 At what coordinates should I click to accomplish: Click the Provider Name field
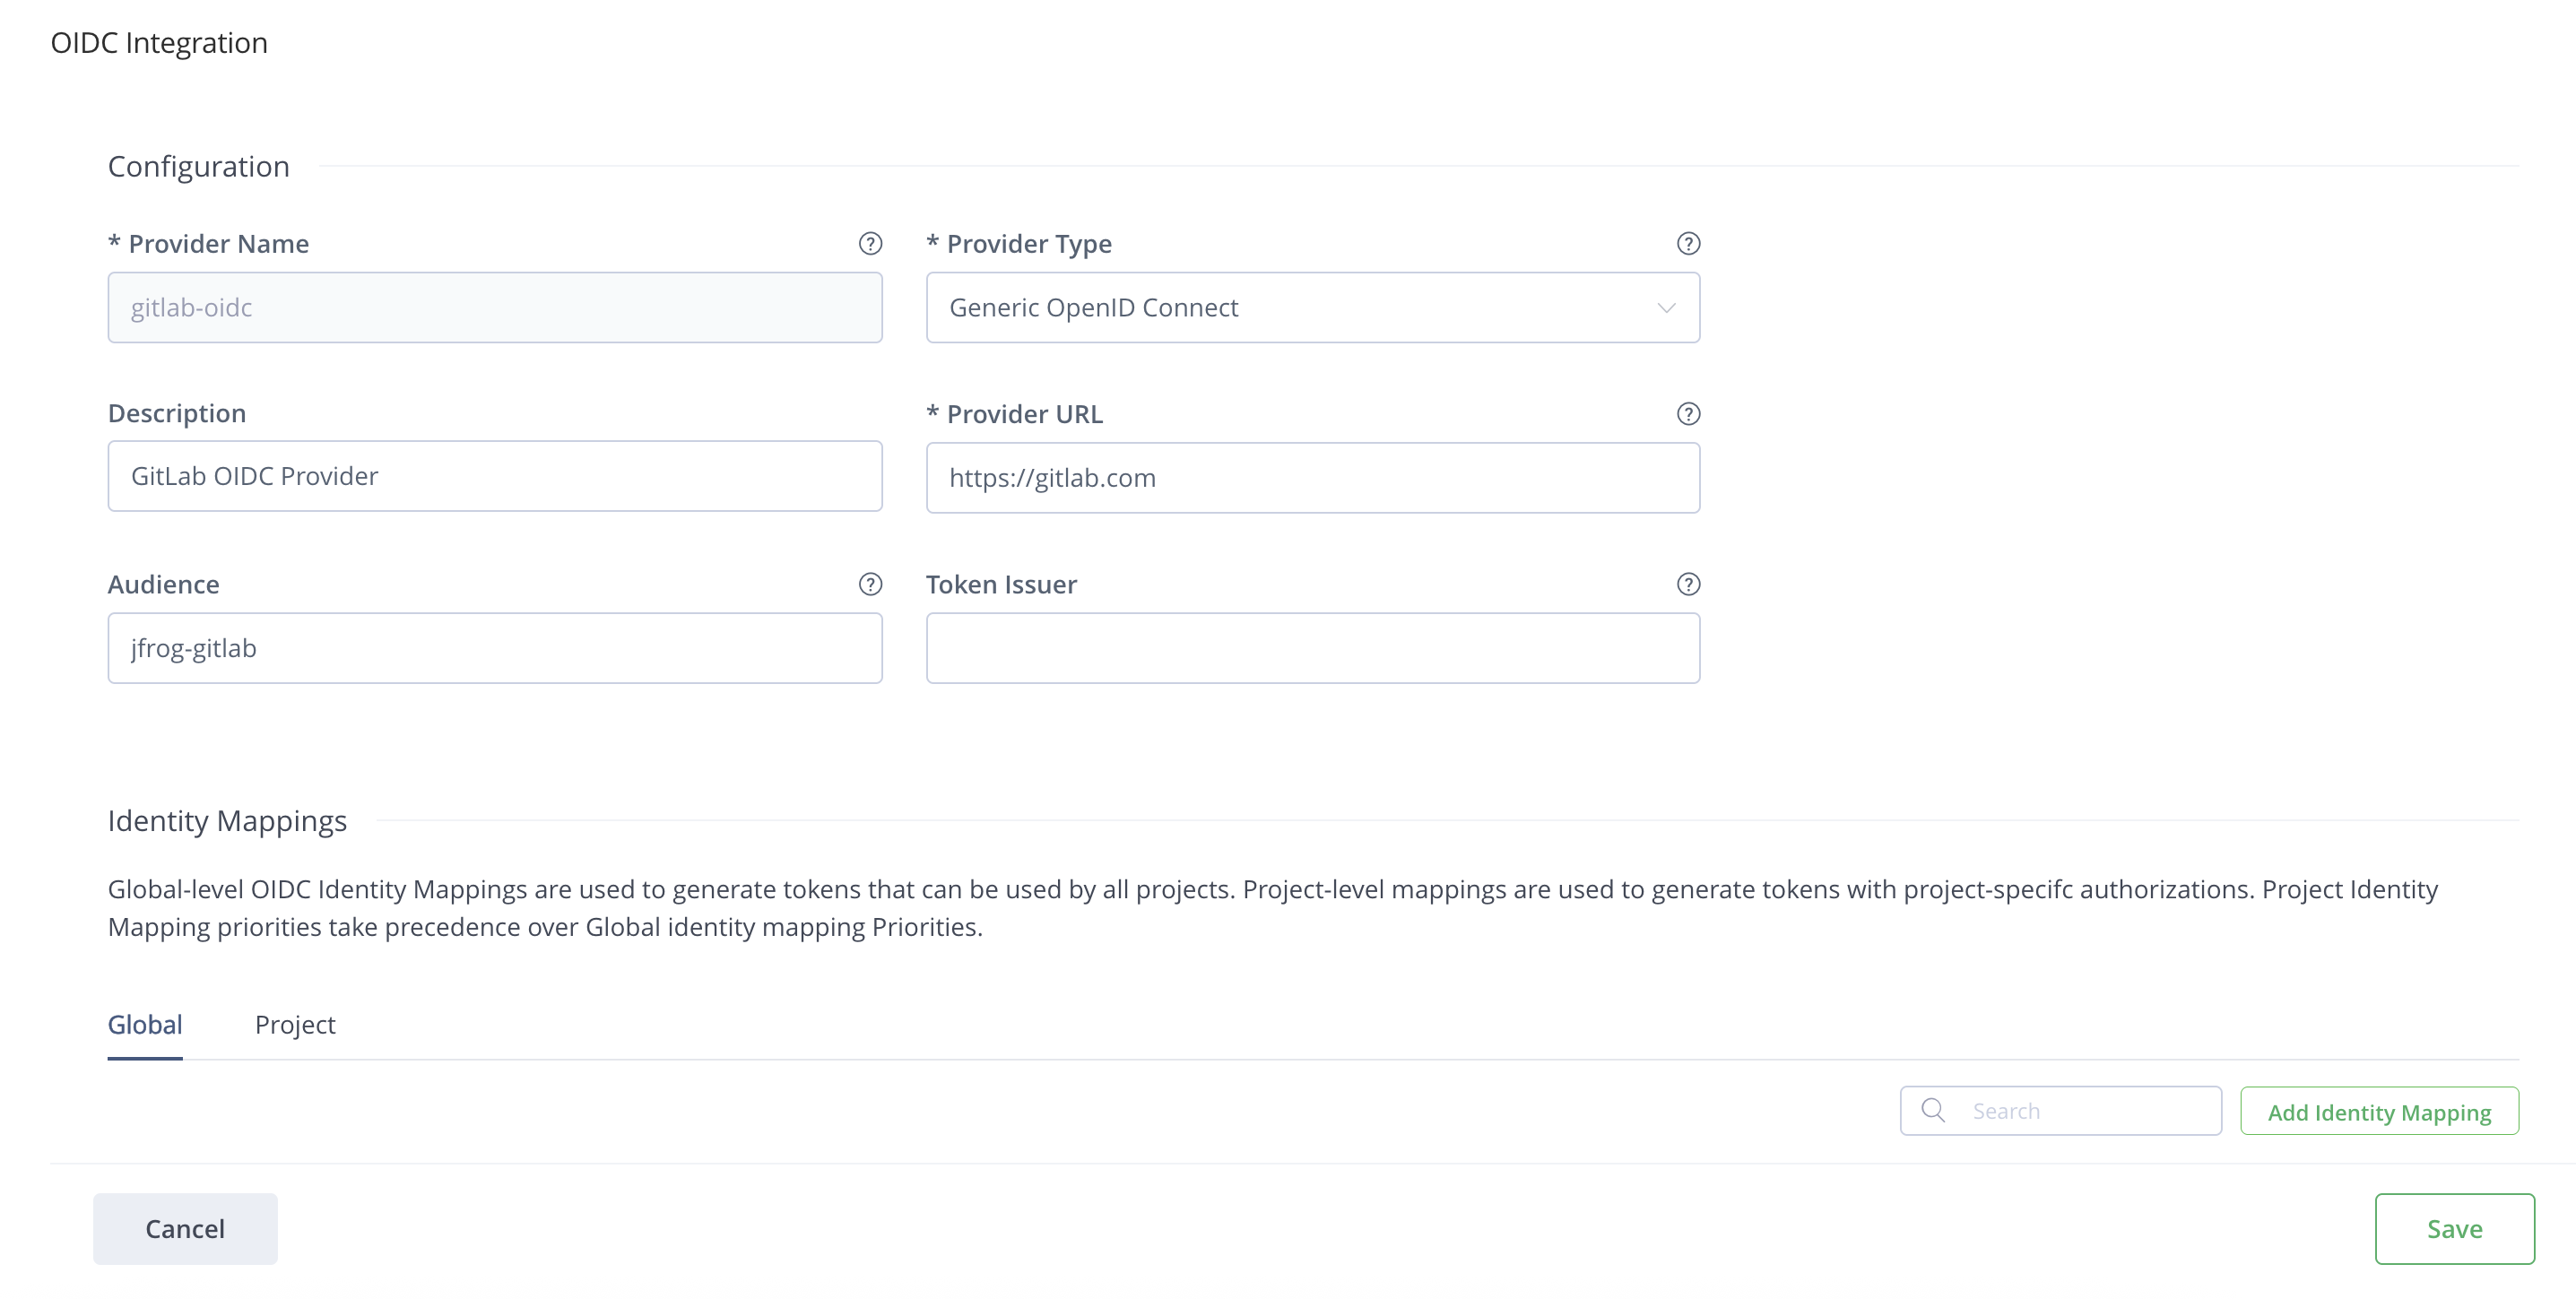pyautogui.click(x=495, y=308)
